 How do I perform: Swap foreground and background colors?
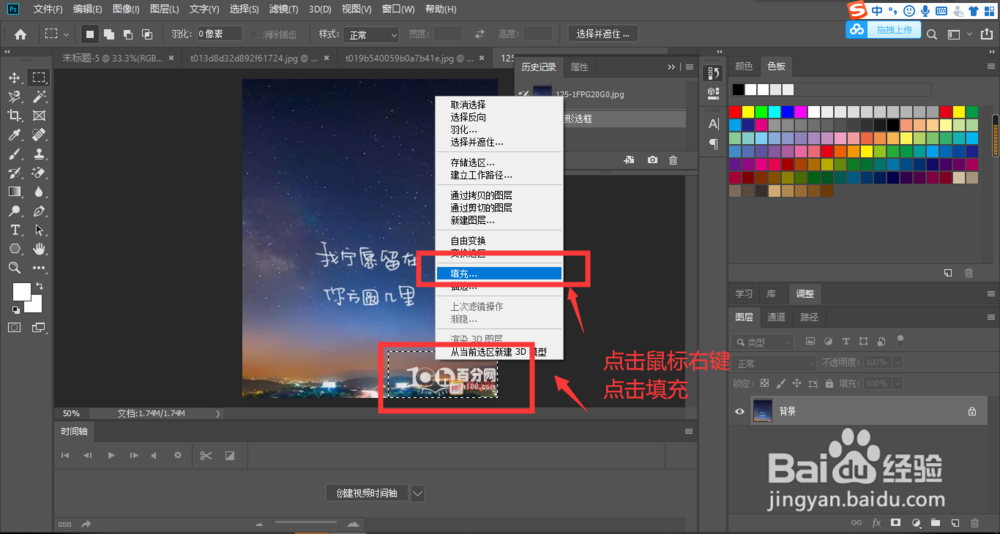pos(40,285)
